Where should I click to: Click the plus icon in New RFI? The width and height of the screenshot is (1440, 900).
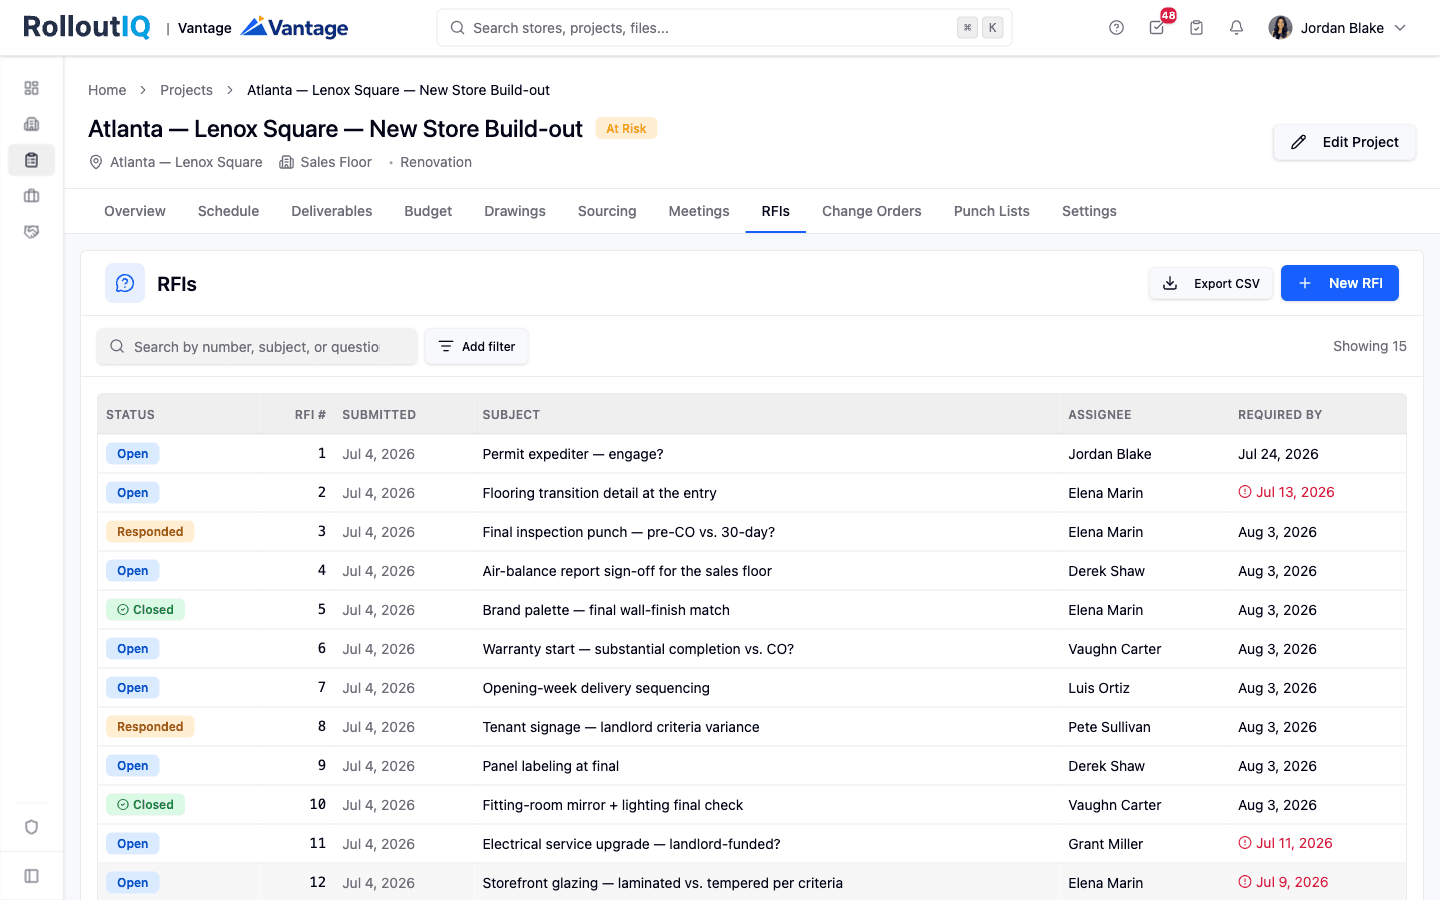(x=1305, y=284)
